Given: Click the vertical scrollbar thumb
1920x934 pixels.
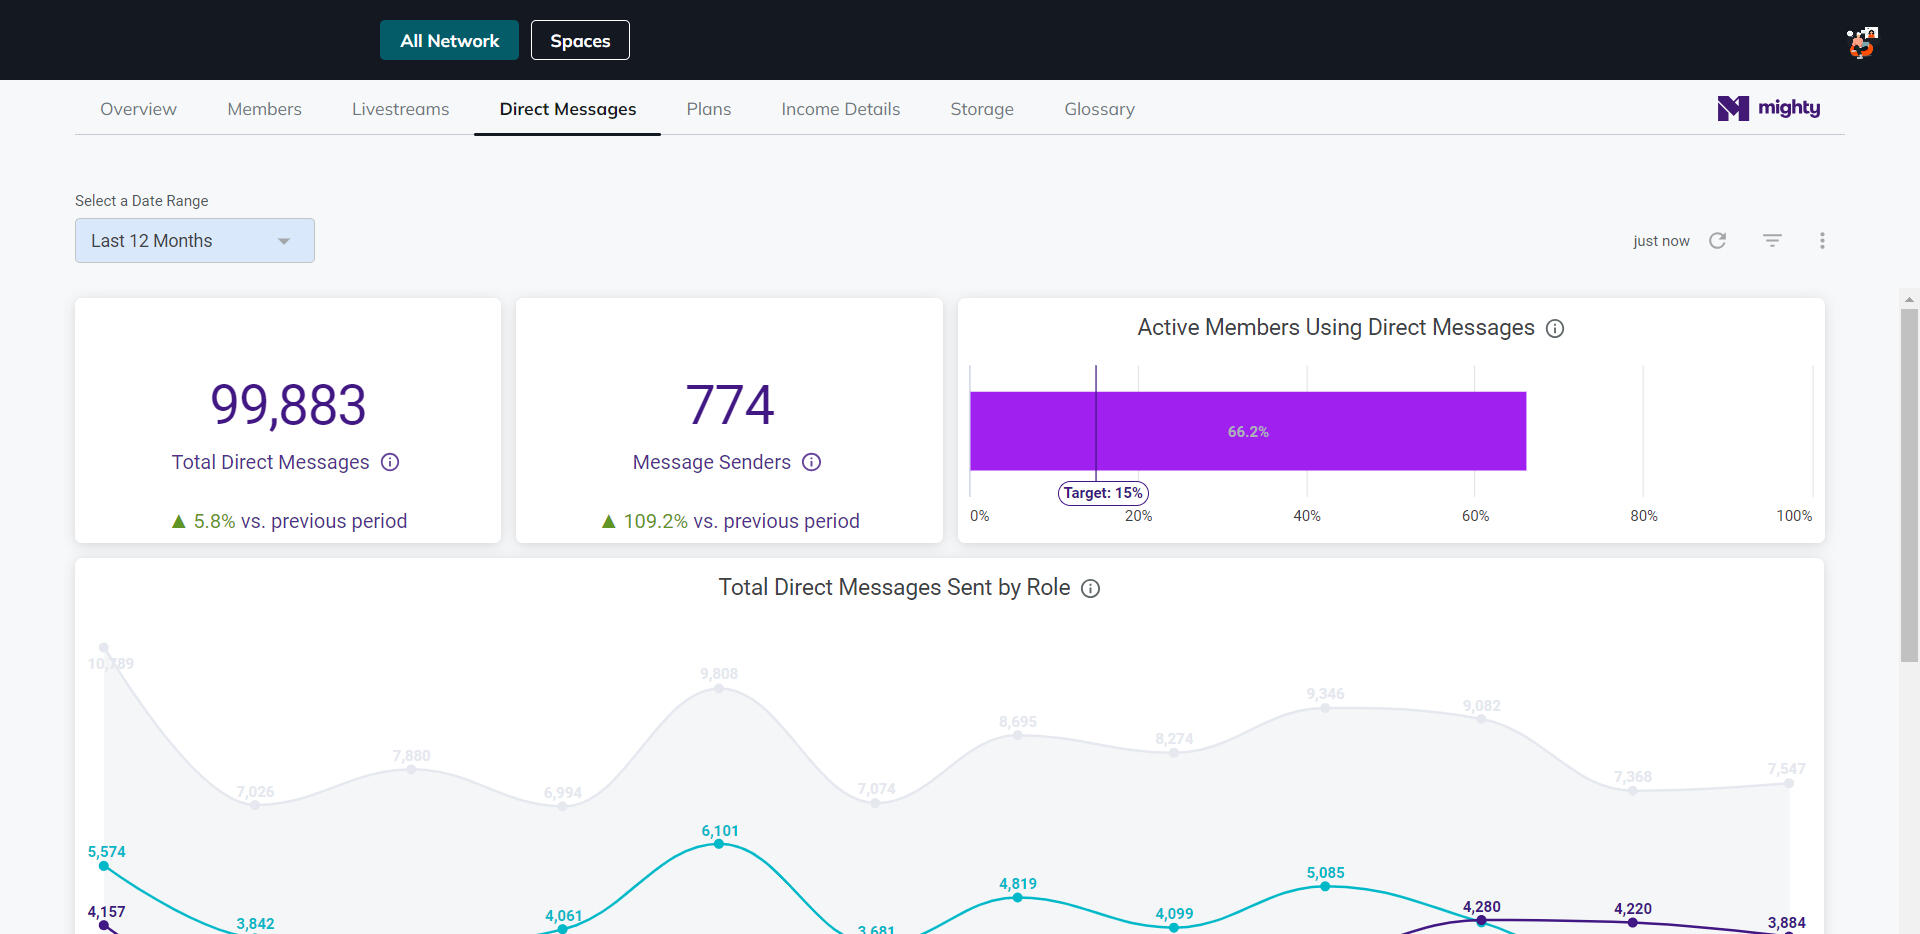Looking at the screenshot, I should 1909,485.
